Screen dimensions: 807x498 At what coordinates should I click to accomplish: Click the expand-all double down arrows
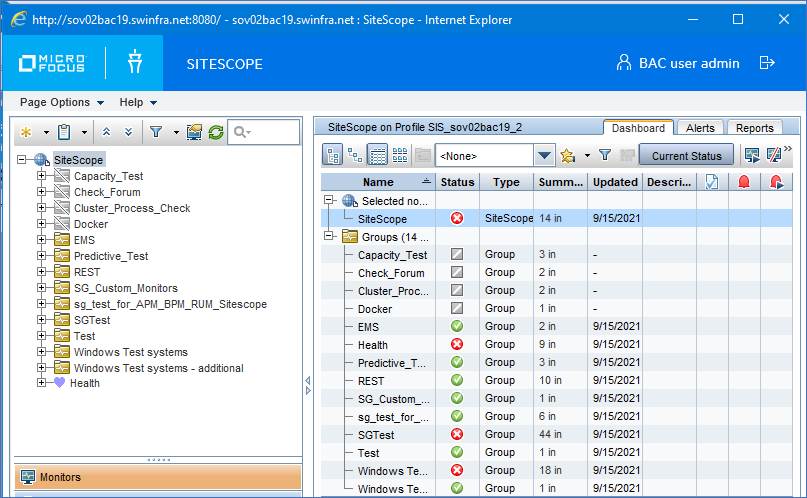pos(126,132)
